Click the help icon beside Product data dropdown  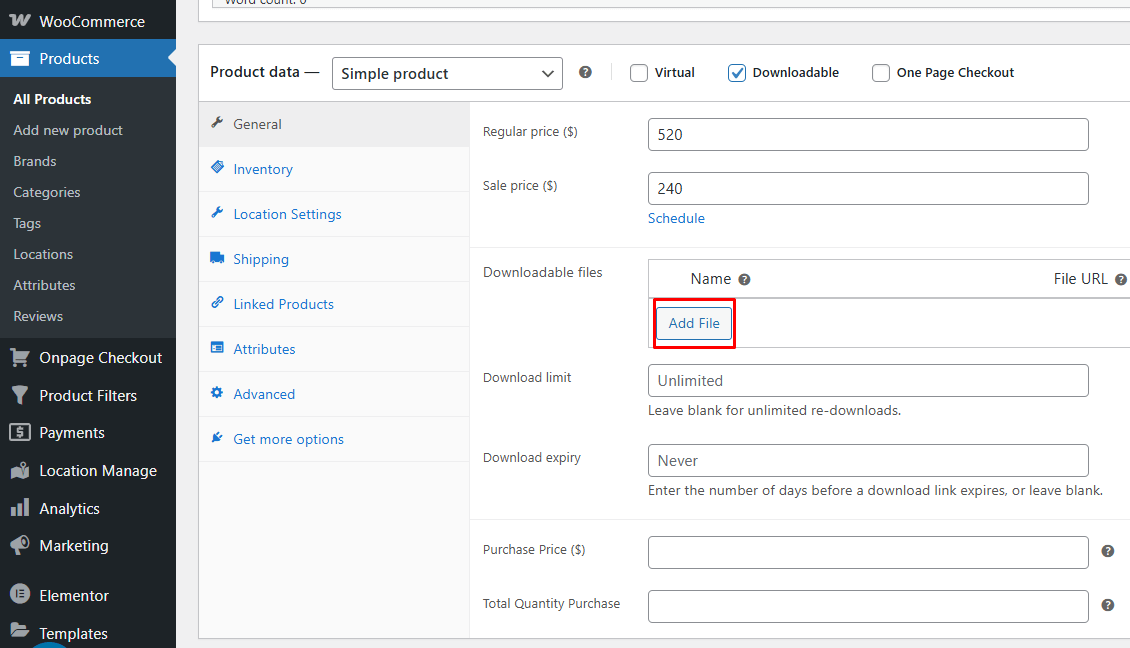point(585,72)
